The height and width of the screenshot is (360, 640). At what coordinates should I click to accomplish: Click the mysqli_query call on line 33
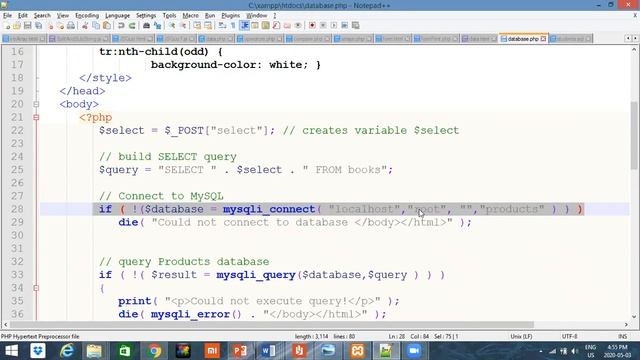256,275
